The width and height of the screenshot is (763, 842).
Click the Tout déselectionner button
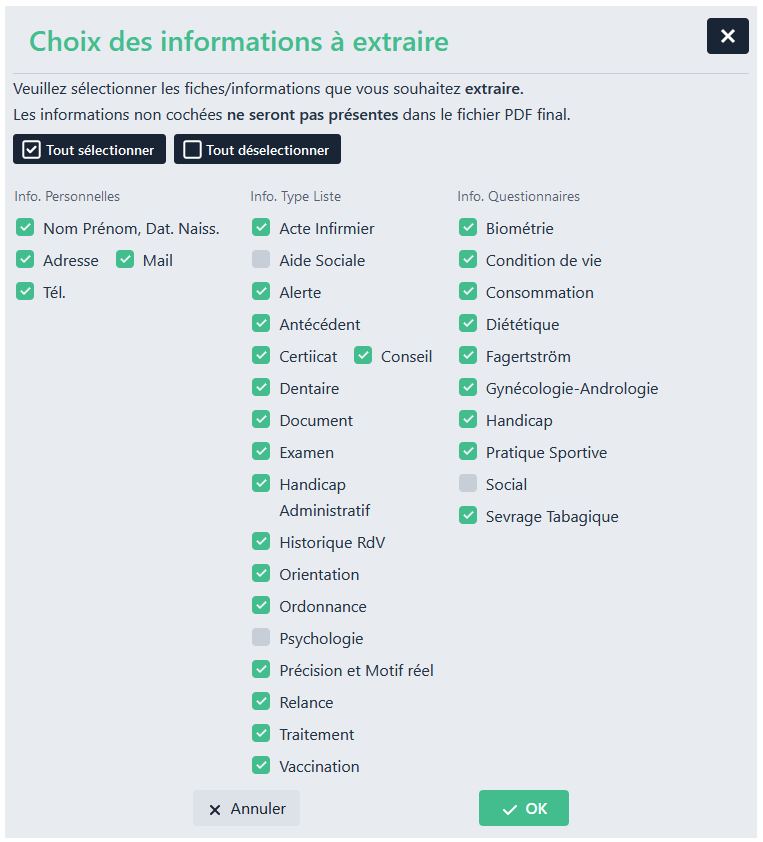click(257, 150)
